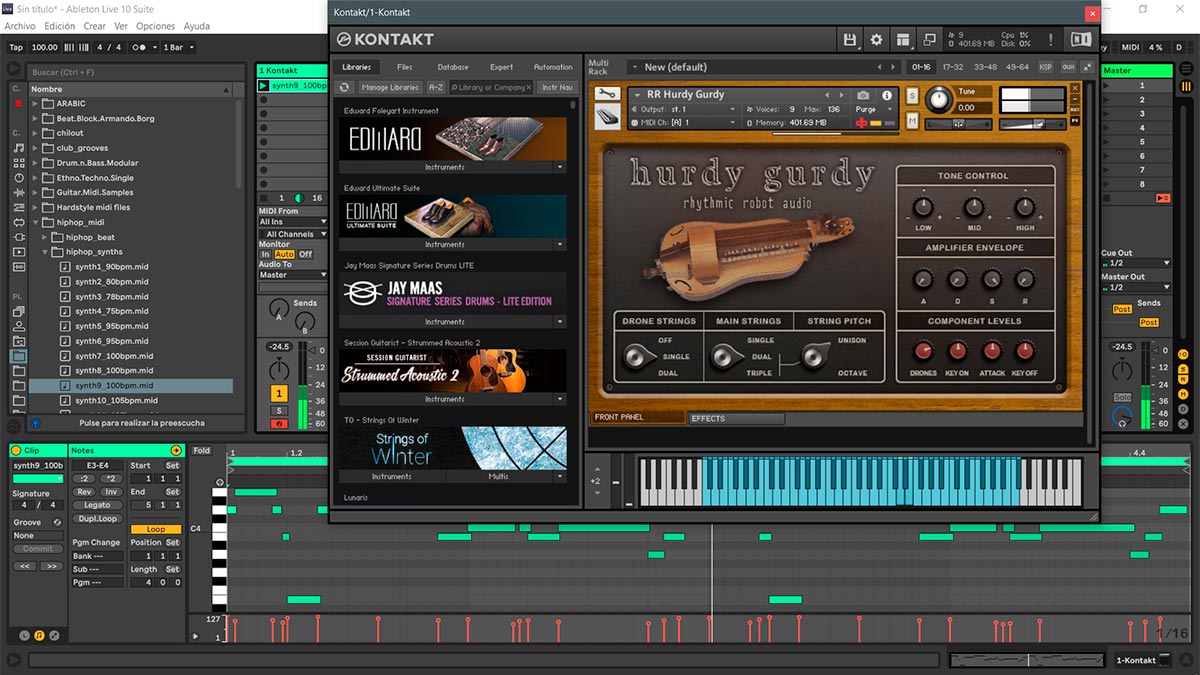Open Max for Live icon in browser sidebar

[x=18, y=222]
